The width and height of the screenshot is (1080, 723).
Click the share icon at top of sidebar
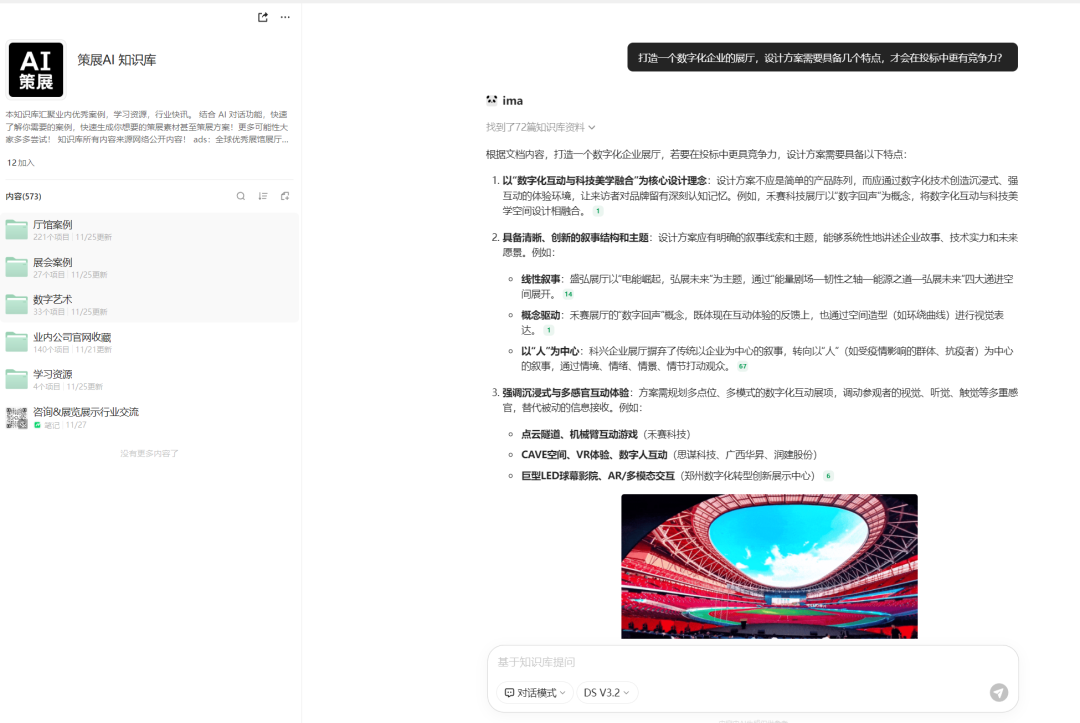(x=262, y=17)
